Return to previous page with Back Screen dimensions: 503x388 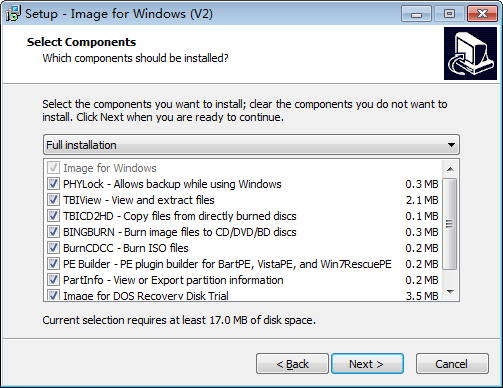tap(292, 364)
